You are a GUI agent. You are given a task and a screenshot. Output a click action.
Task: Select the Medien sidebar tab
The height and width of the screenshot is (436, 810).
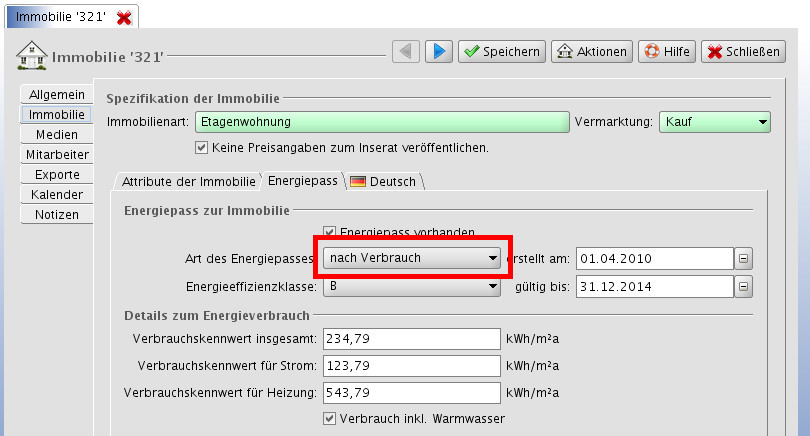tap(56, 134)
